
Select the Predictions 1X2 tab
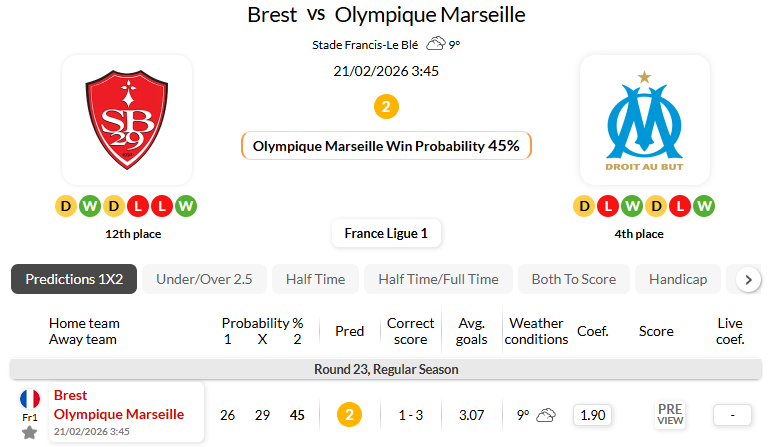click(x=74, y=279)
